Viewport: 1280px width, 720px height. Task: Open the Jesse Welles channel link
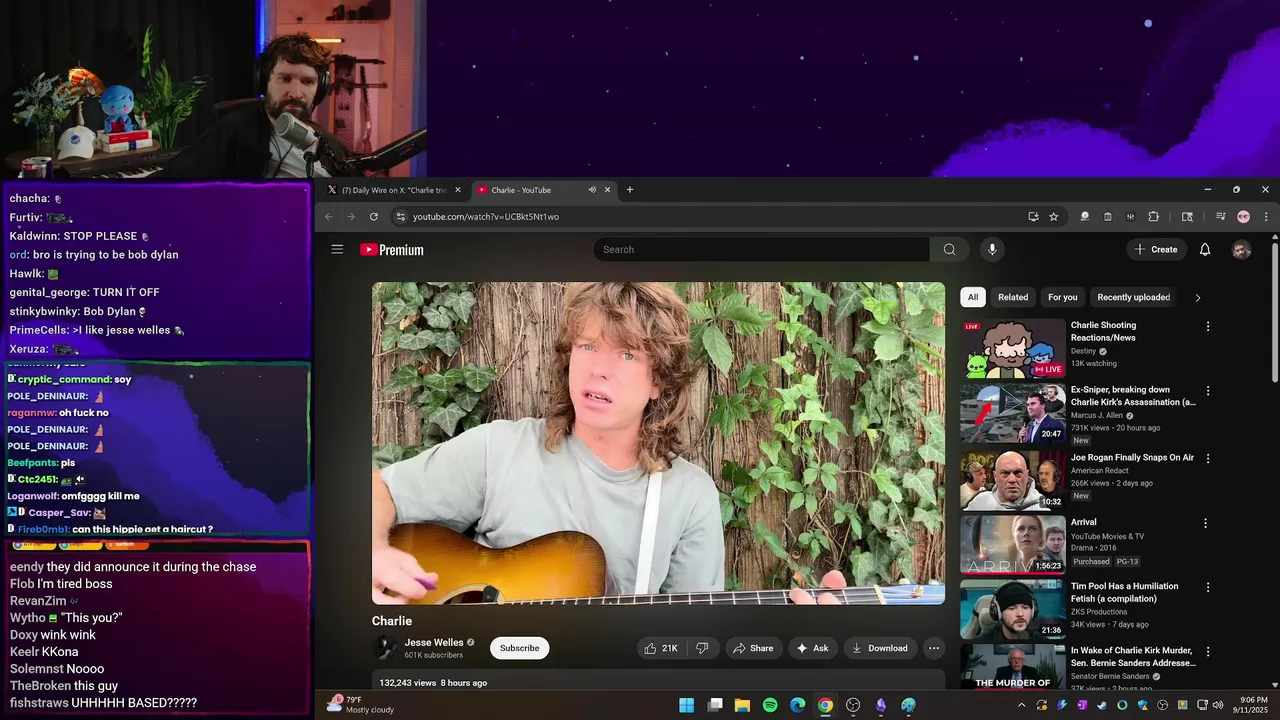(x=434, y=642)
